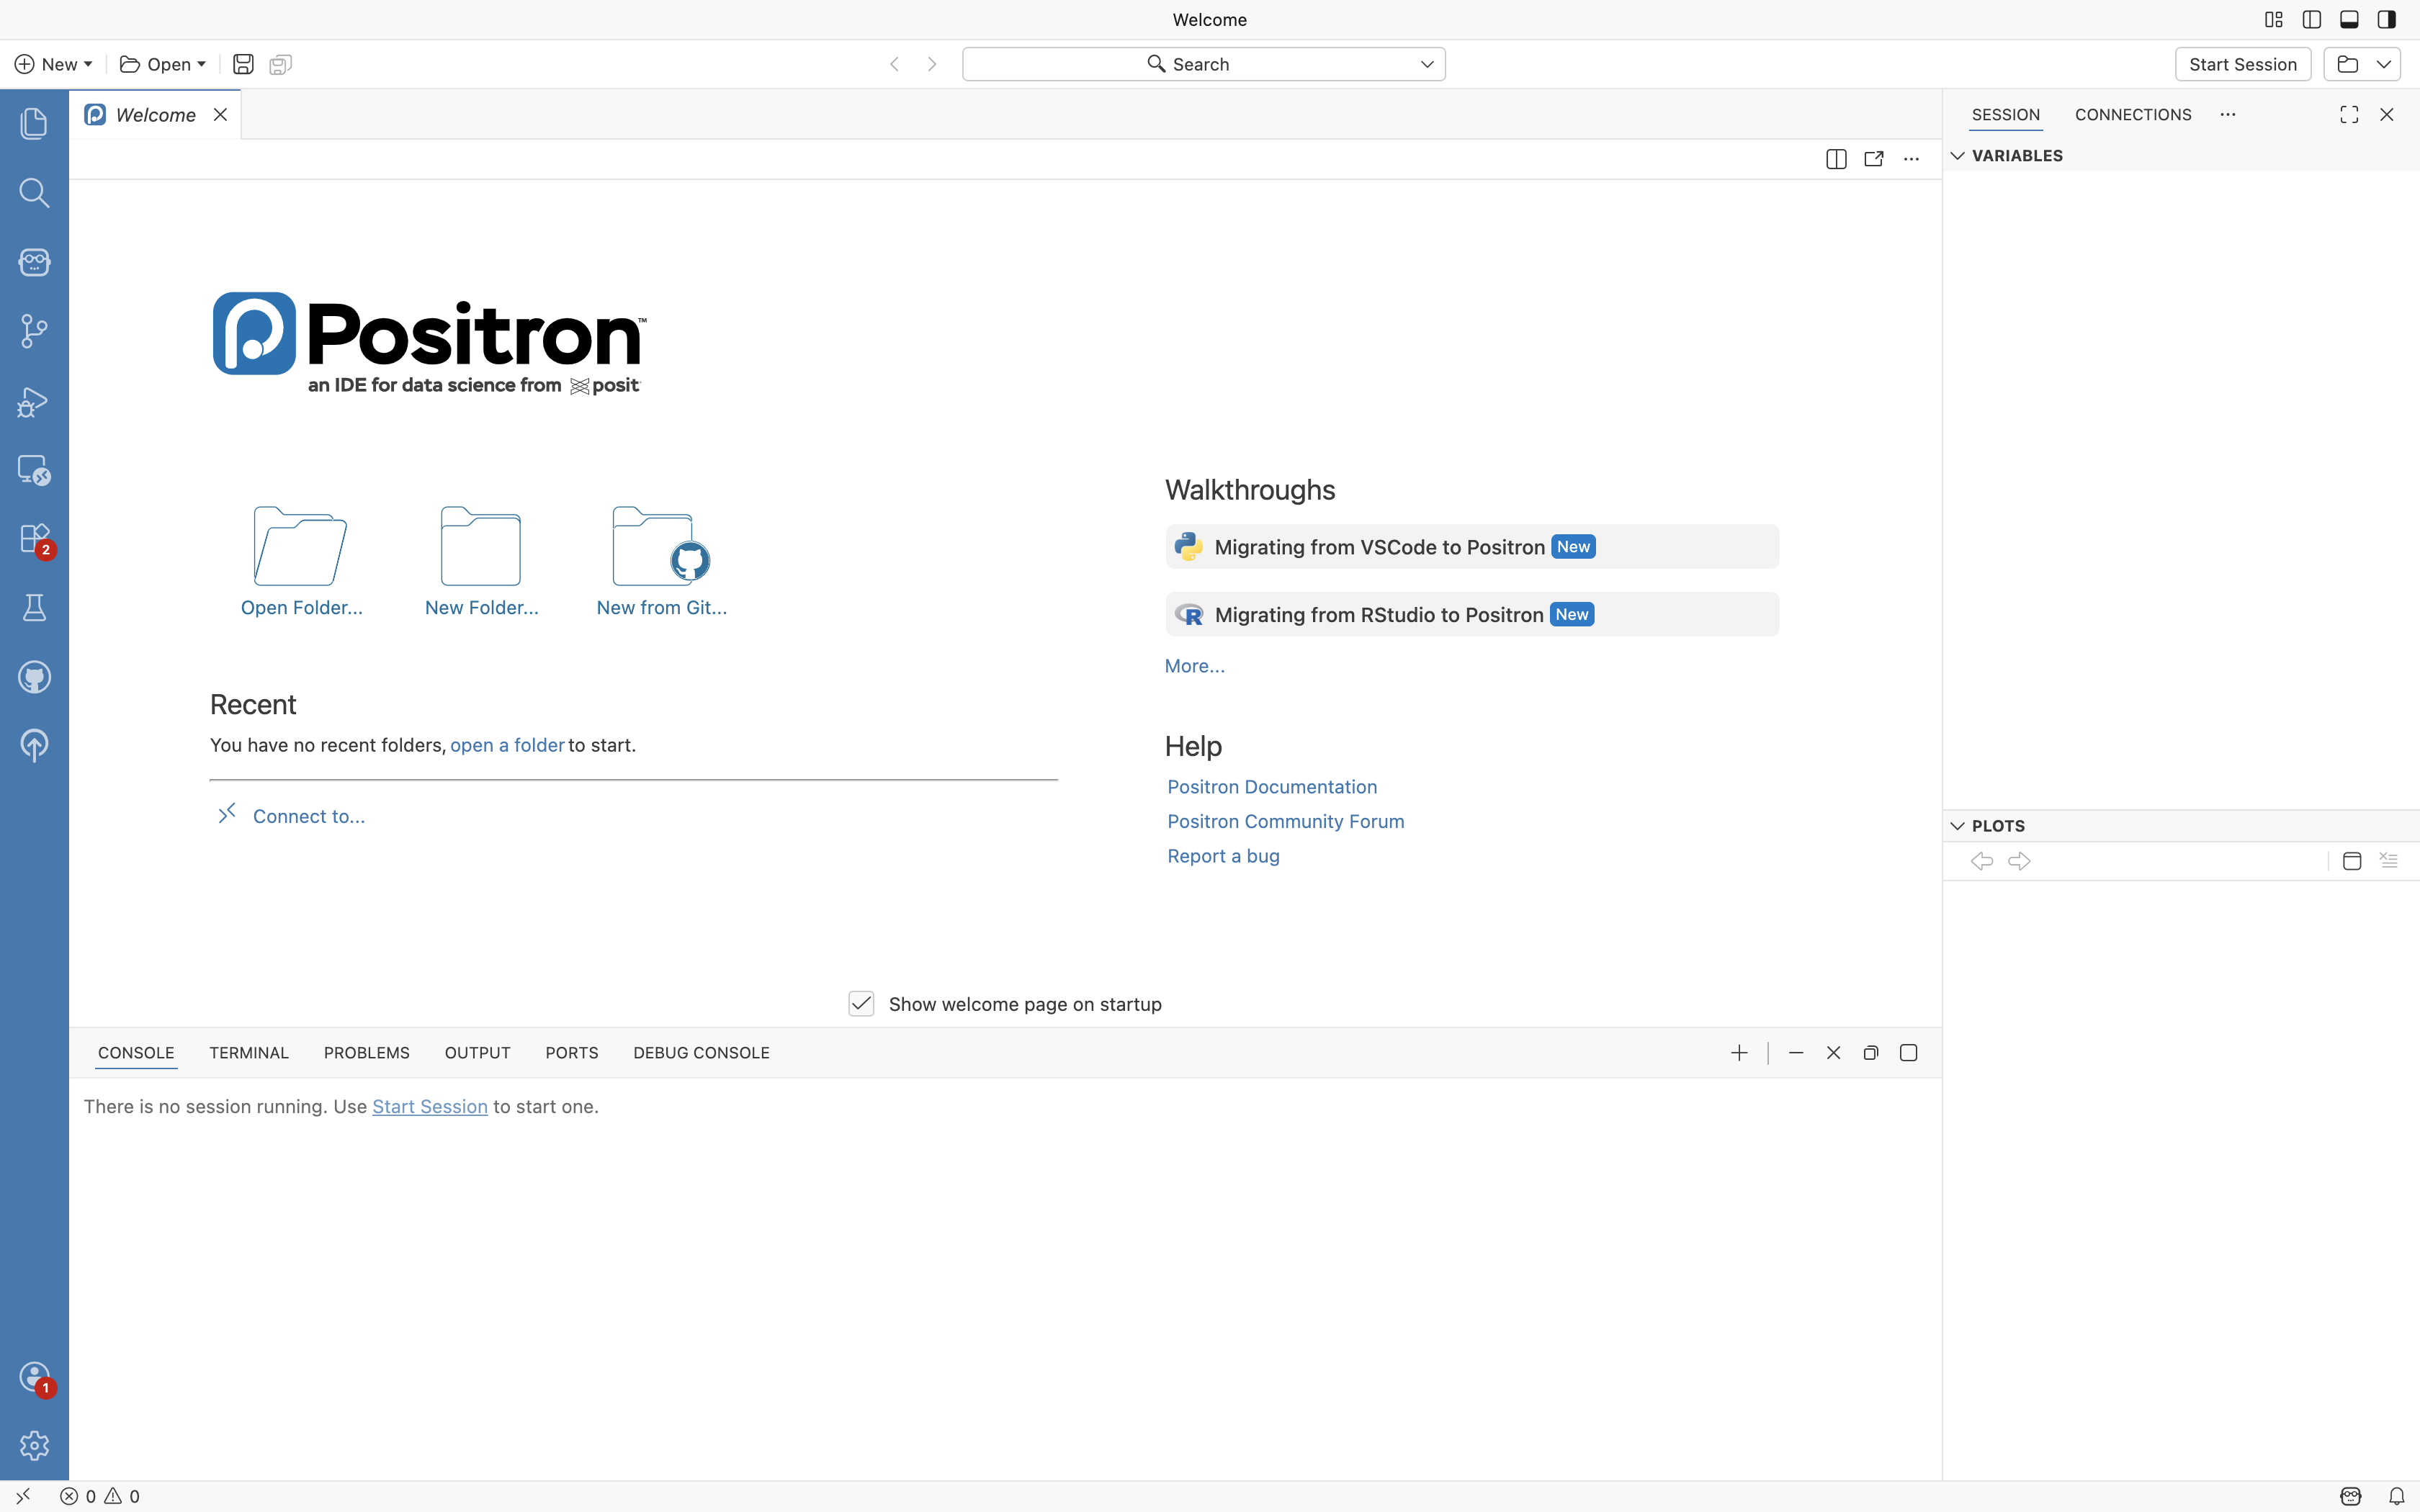Click the Start Session button
The height and width of the screenshot is (1512, 2420).
[x=2242, y=64]
